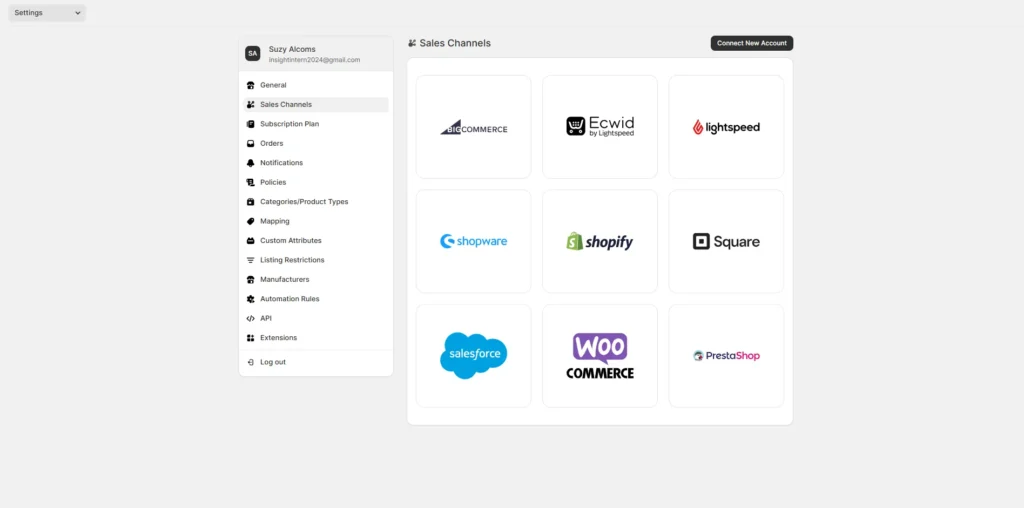
Task: Select the Shopify channel card
Action: [600, 242]
